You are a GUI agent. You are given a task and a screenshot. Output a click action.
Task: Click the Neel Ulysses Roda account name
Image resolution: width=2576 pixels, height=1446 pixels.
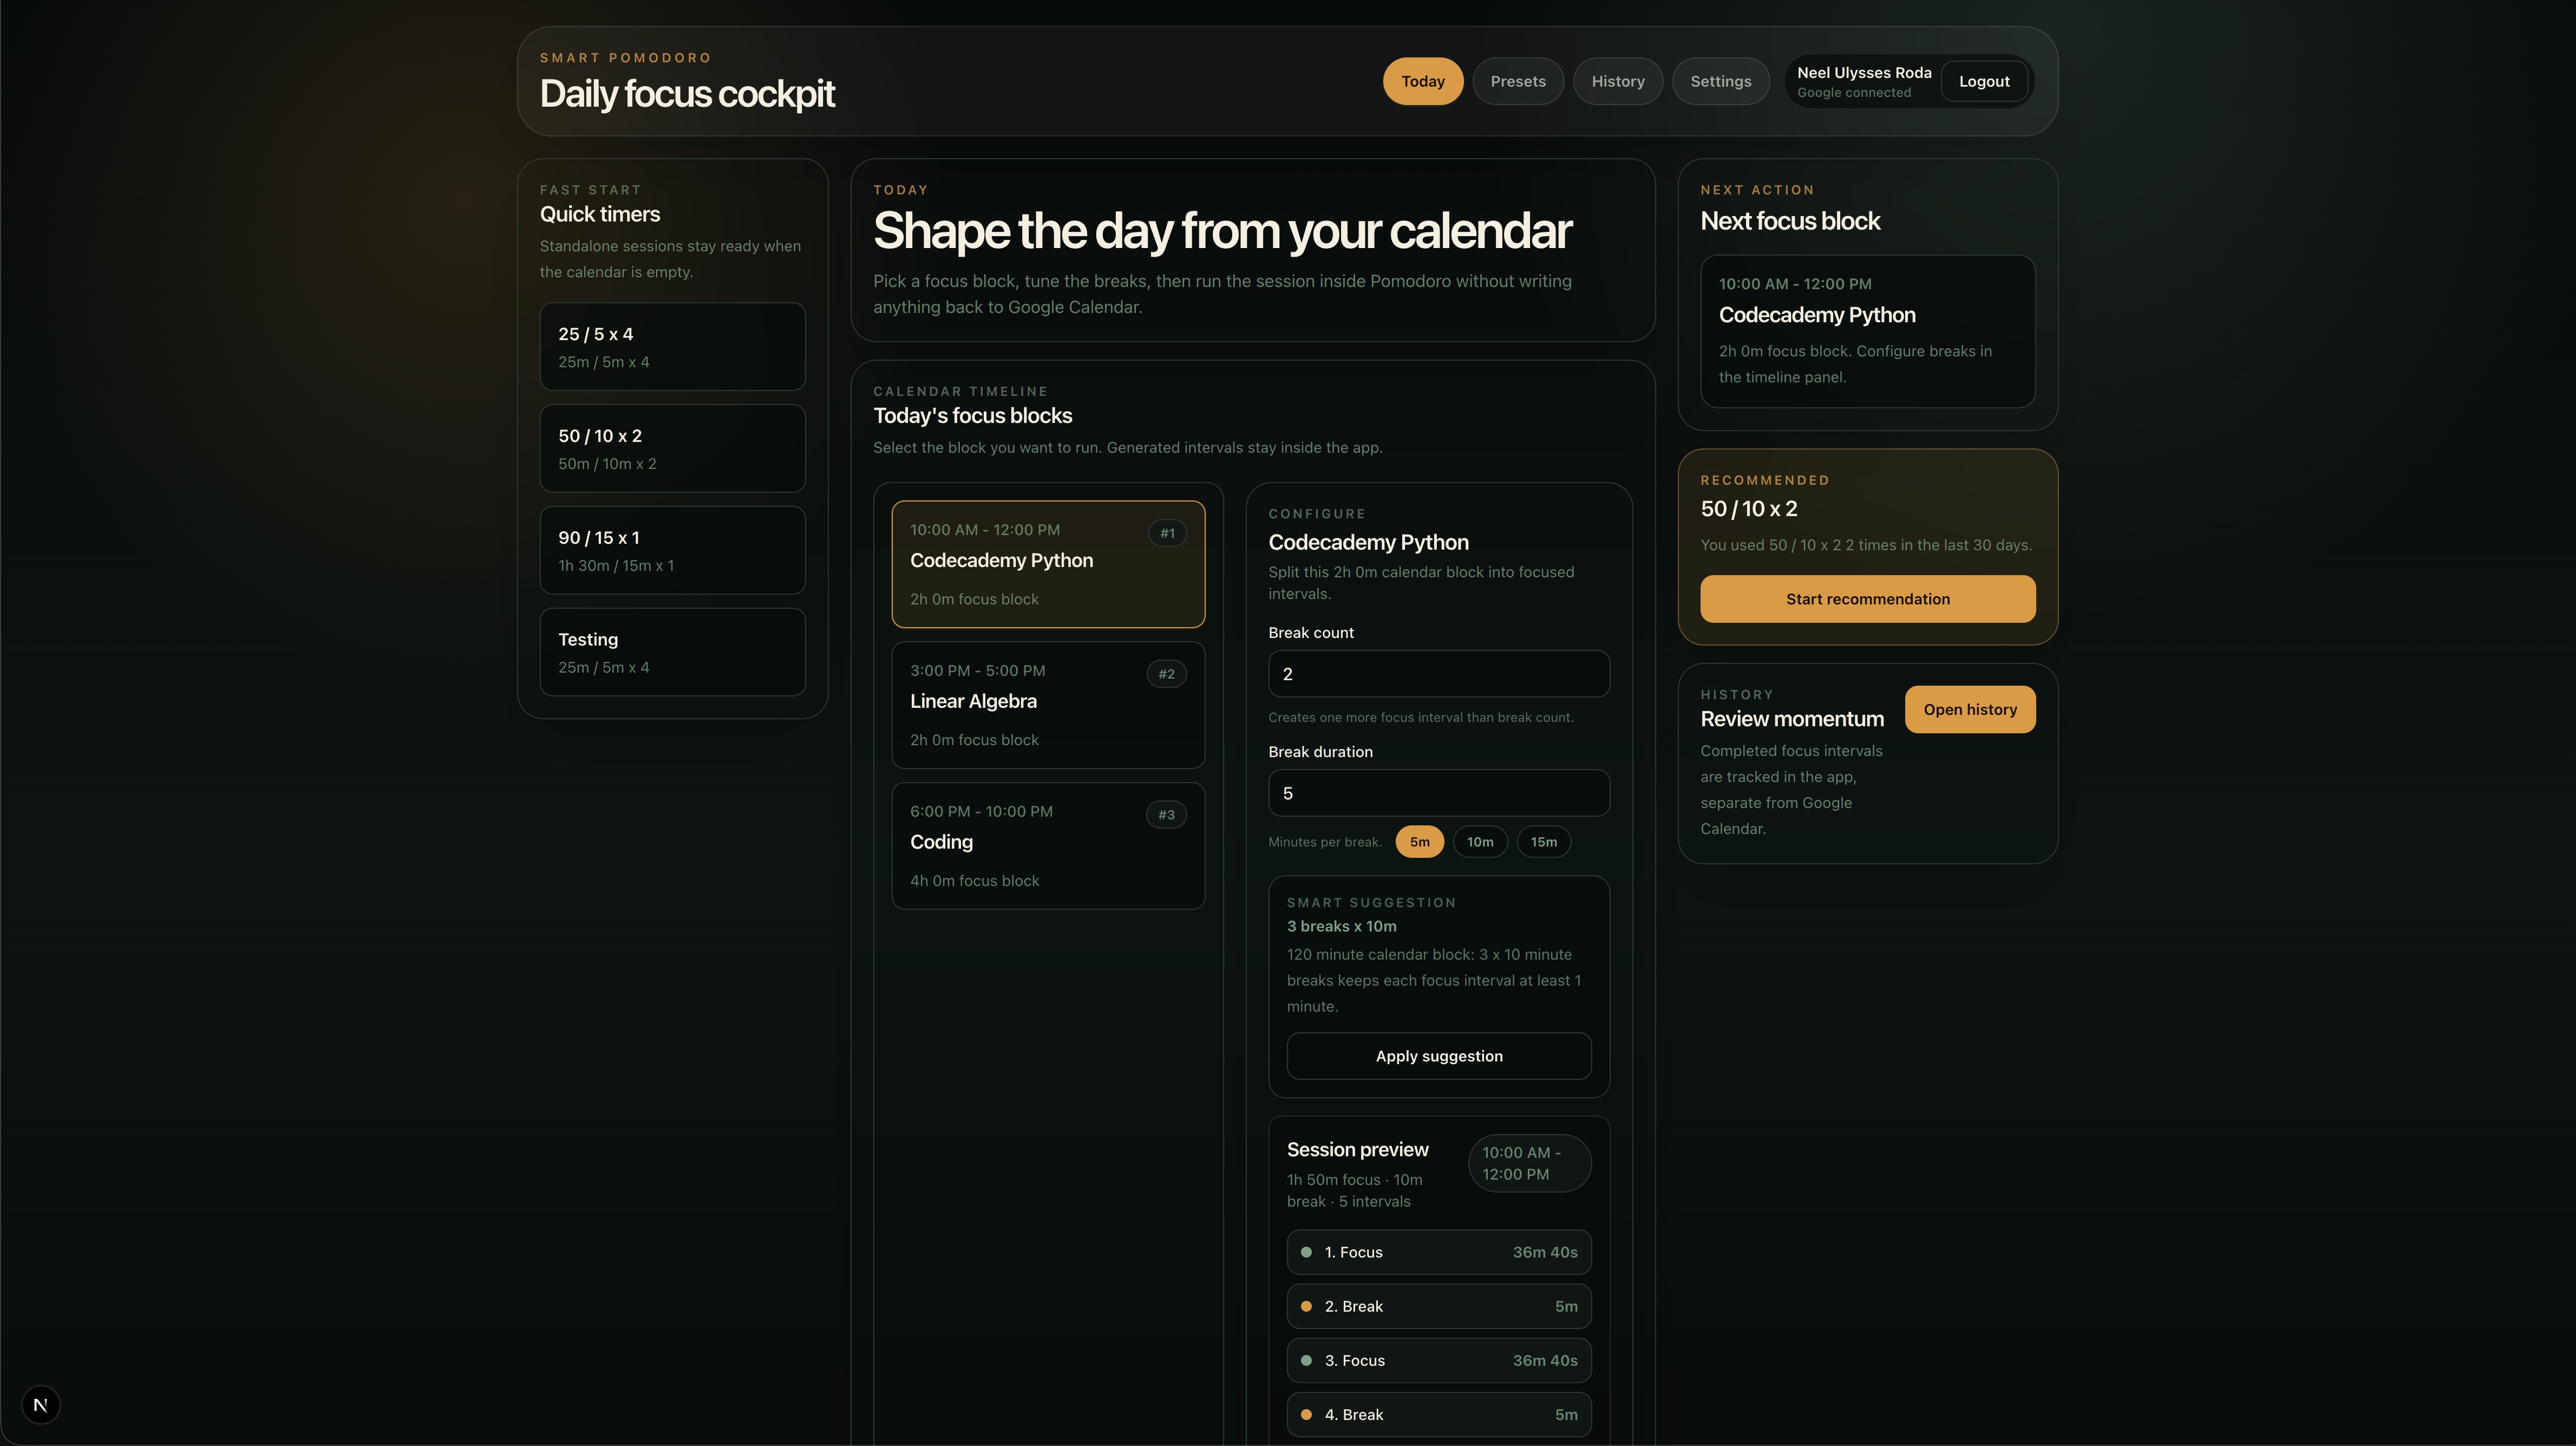[x=1864, y=72]
